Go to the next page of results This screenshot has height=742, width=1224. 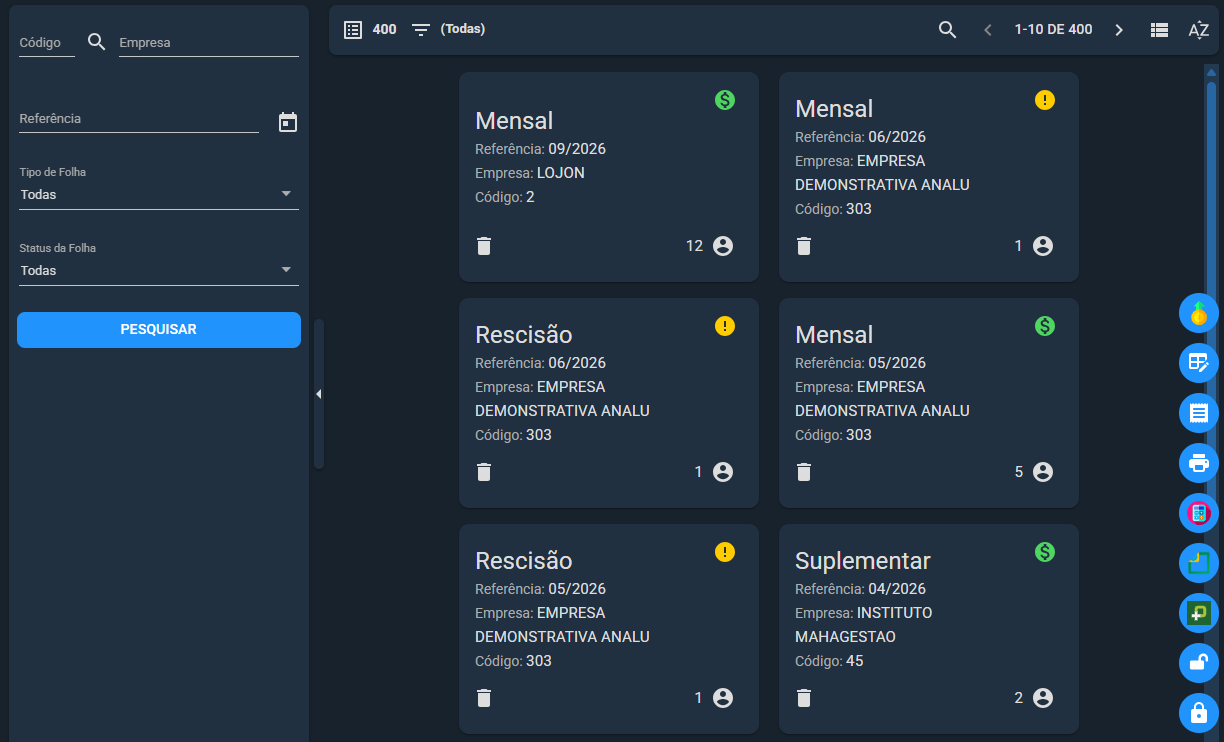click(1119, 30)
